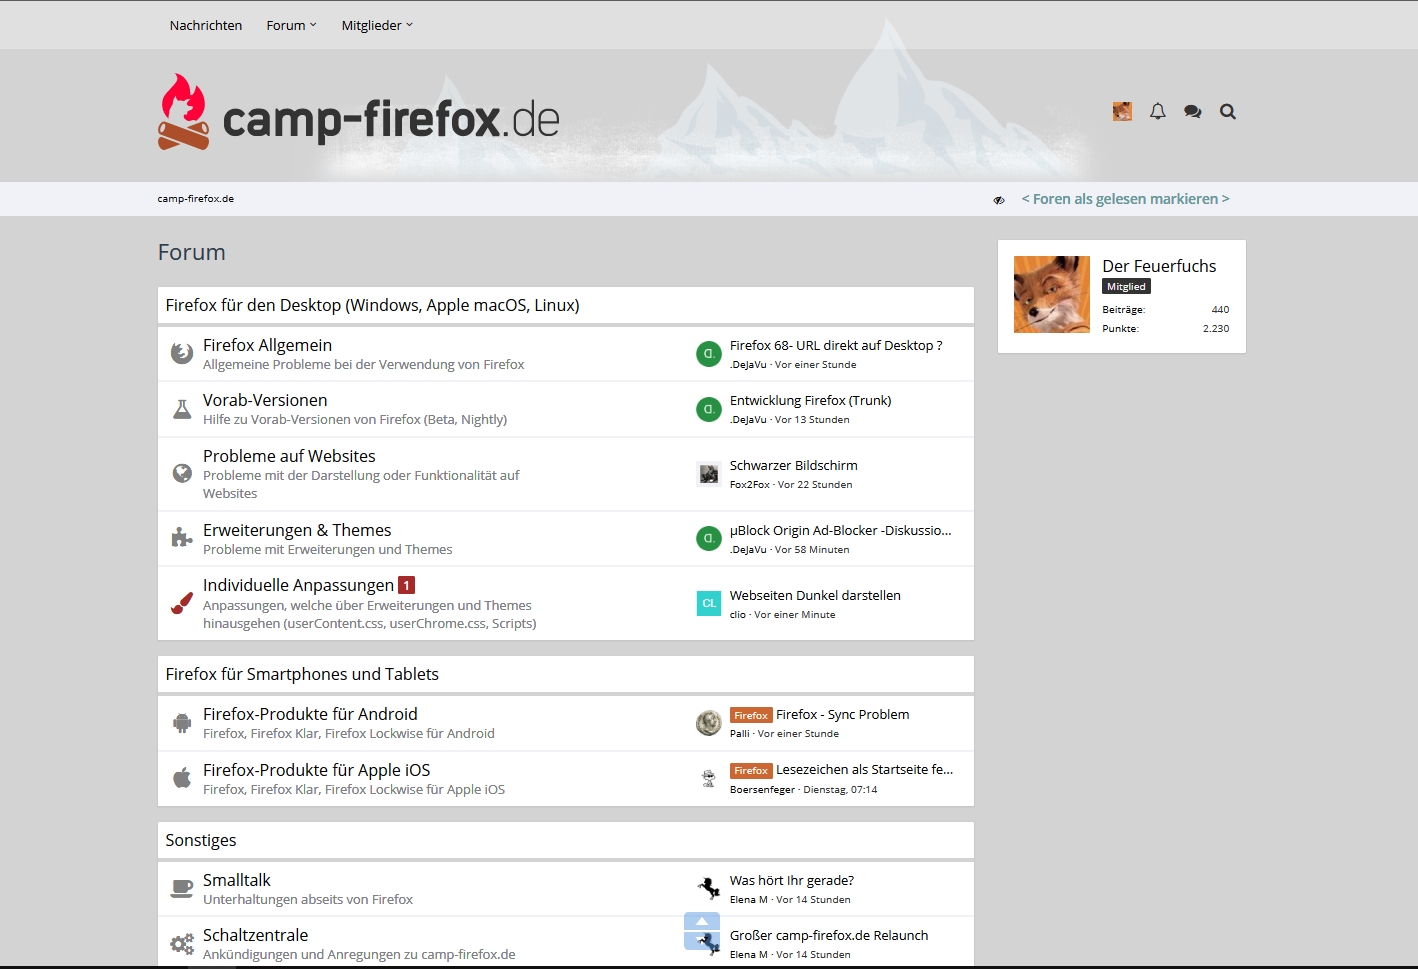The height and width of the screenshot is (969, 1418).
Task: Open user link 'clio'
Action: 738,615
